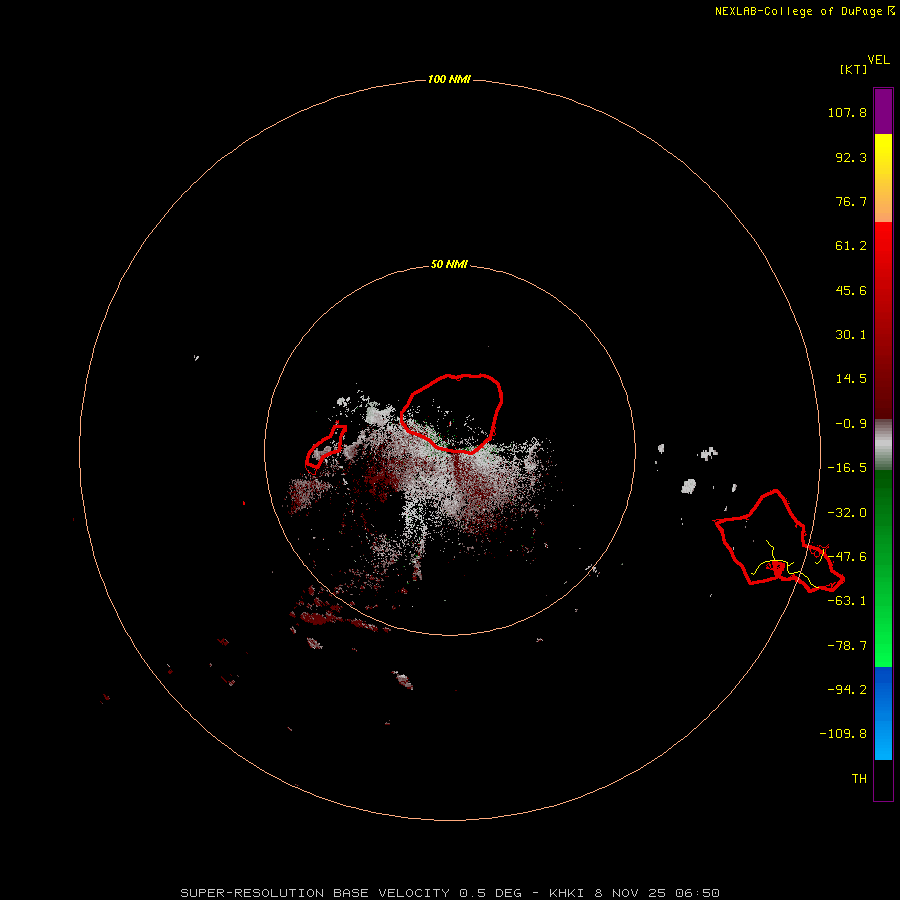Click the -109.8 scale value
Image resolution: width=900 pixels, height=900 pixels.
[843, 734]
